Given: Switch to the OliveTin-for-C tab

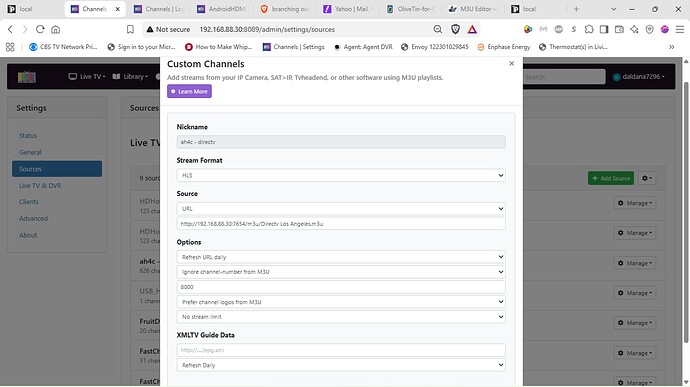Looking at the screenshot, I should point(411,9).
